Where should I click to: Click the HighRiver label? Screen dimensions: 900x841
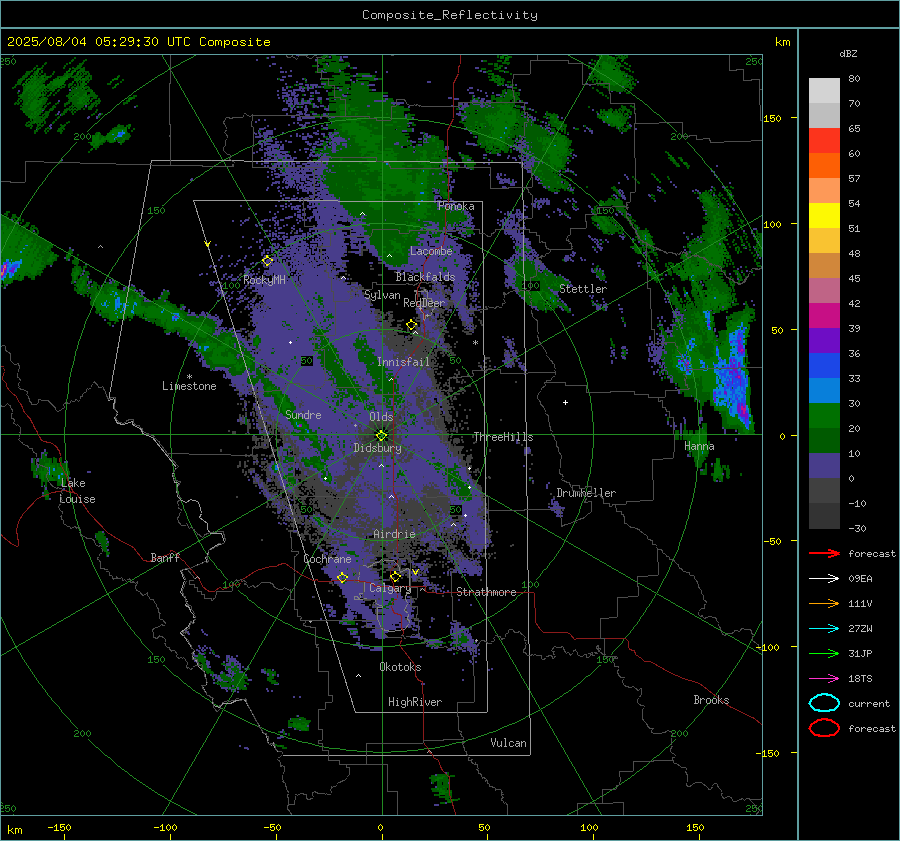pyautogui.click(x=415, y=702)
